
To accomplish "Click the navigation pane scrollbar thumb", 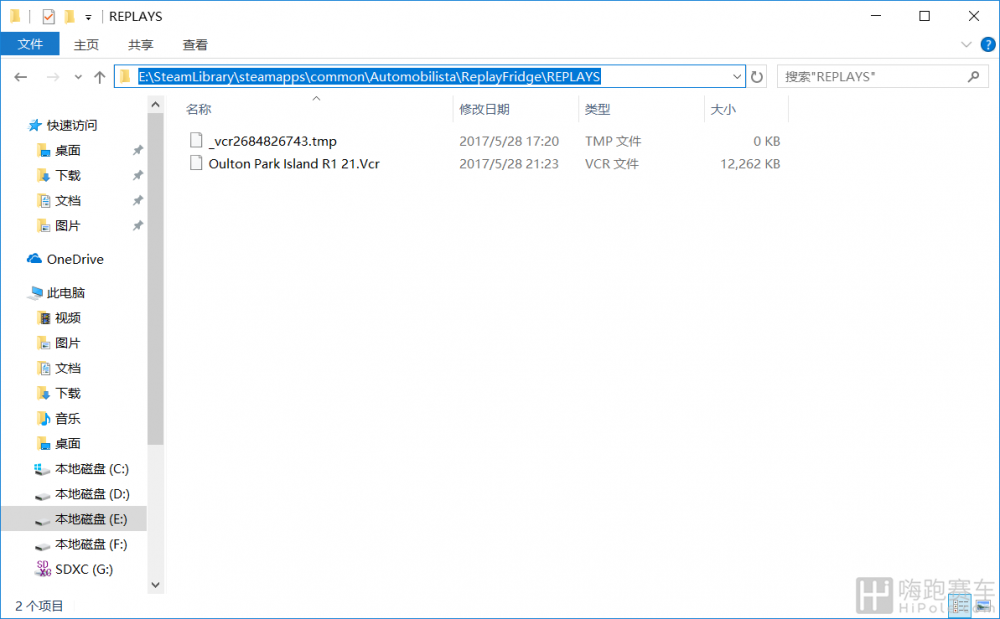I will pyautogui.click(x=156, y=279).
